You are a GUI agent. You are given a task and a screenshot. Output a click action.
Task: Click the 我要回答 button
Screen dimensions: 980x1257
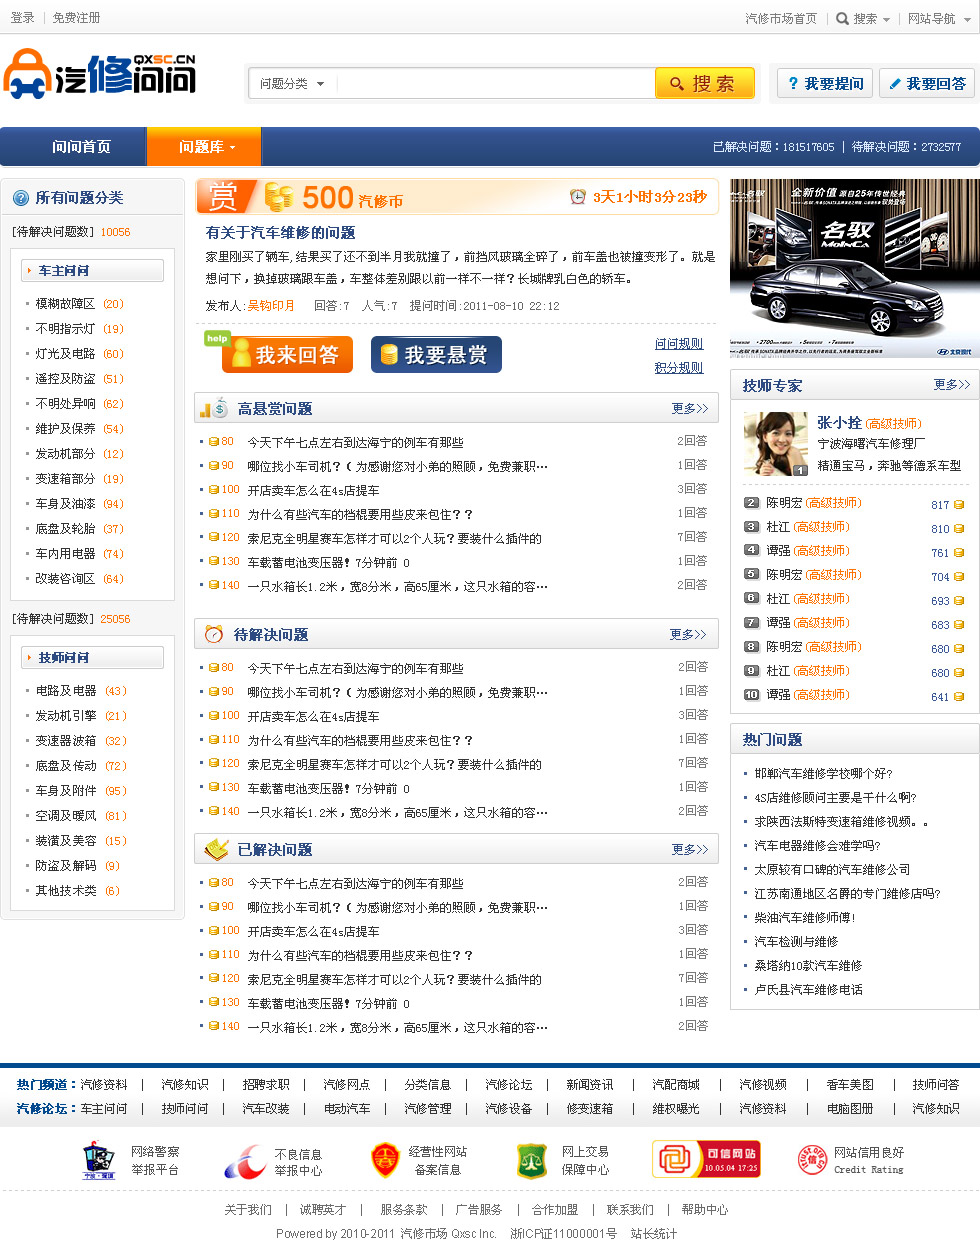927,83
